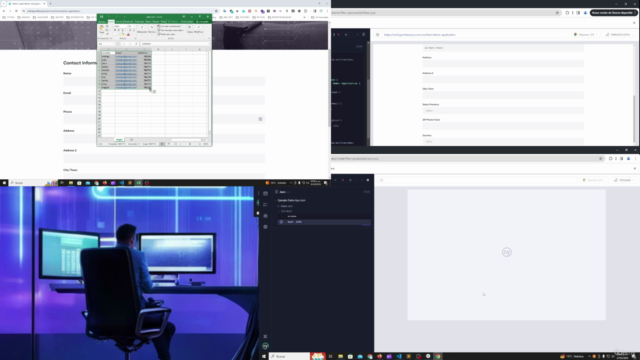Open keyboard shortcuts icon in Cypress sidebar
This screenshot has height=360, width=640.
coord(265,336)
